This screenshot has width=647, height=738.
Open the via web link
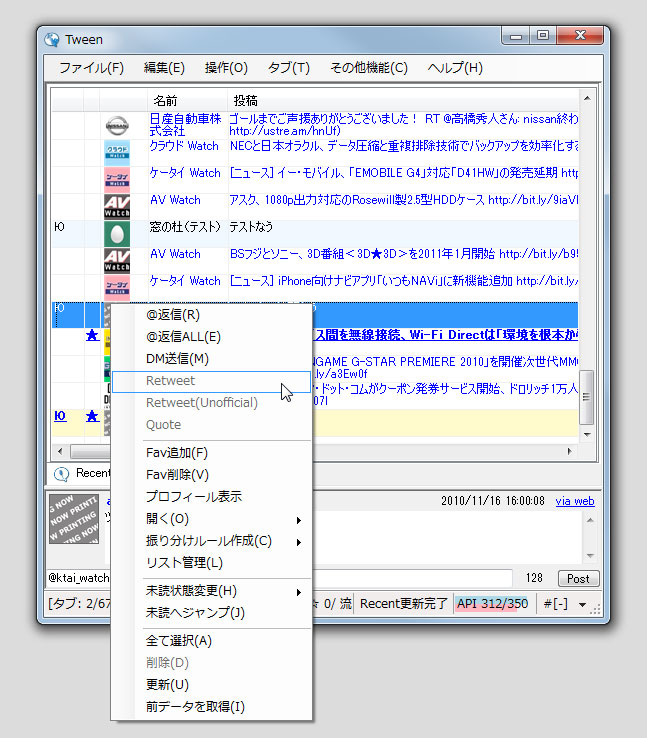[575, 501]
